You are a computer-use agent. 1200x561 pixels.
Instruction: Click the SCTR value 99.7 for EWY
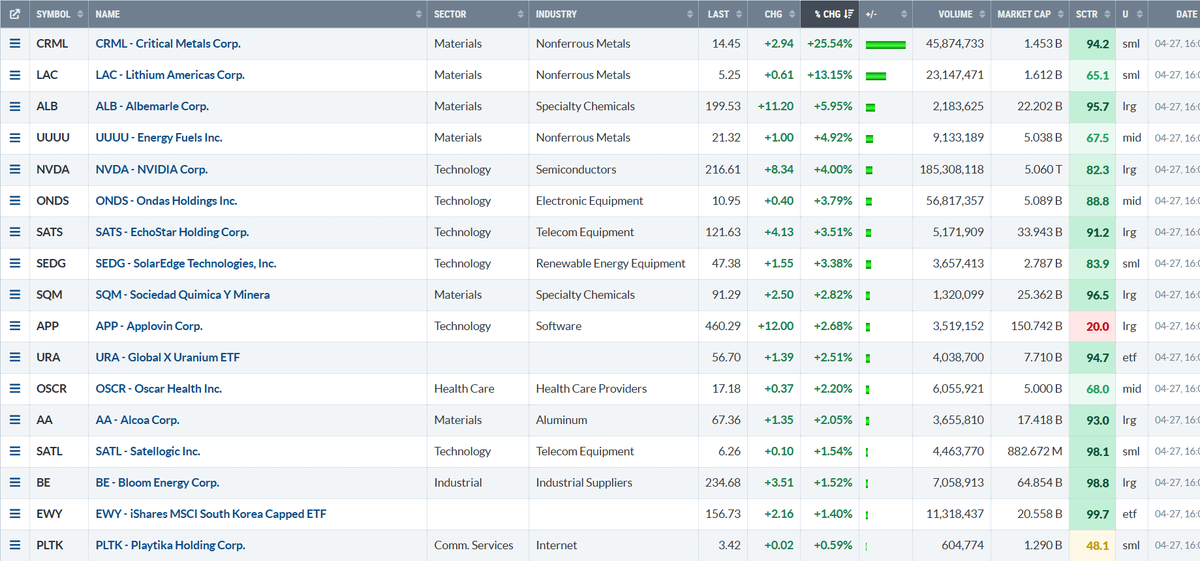[x=1092, y=514]
